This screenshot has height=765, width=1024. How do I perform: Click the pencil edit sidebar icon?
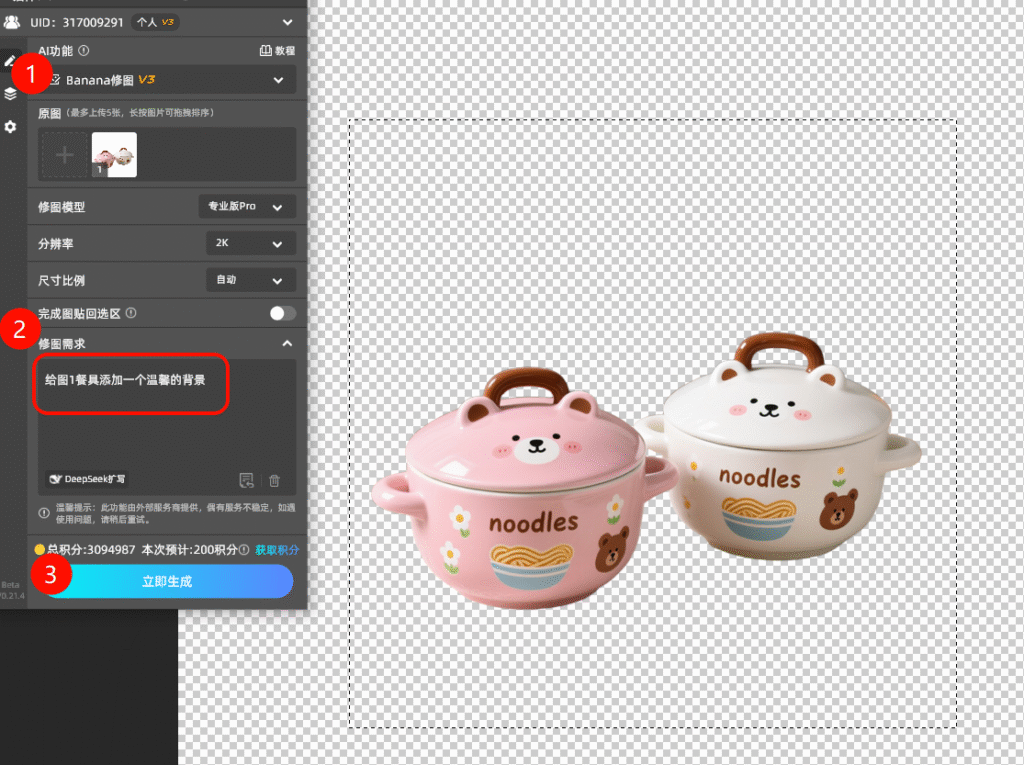(x=10, y=61)
